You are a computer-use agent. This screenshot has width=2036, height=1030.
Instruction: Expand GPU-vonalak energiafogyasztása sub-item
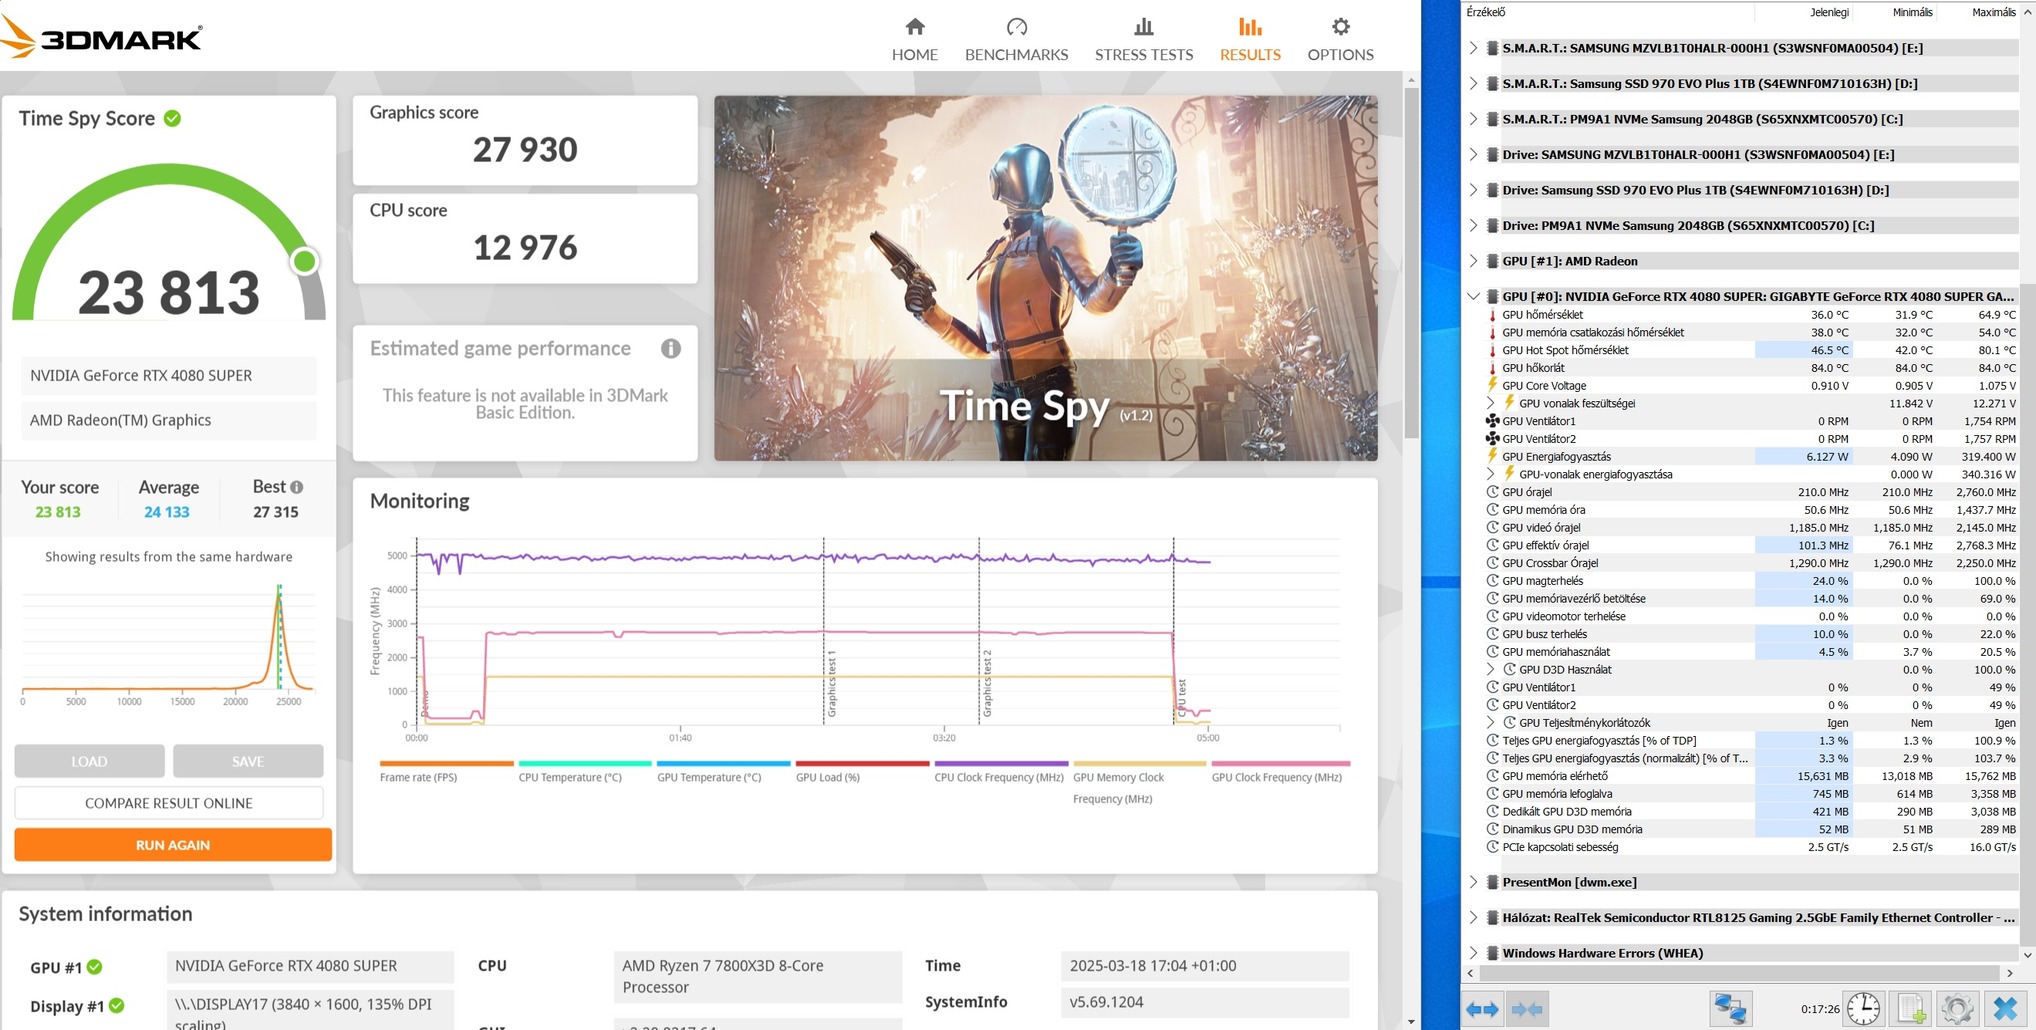(x=1490, y=474)
